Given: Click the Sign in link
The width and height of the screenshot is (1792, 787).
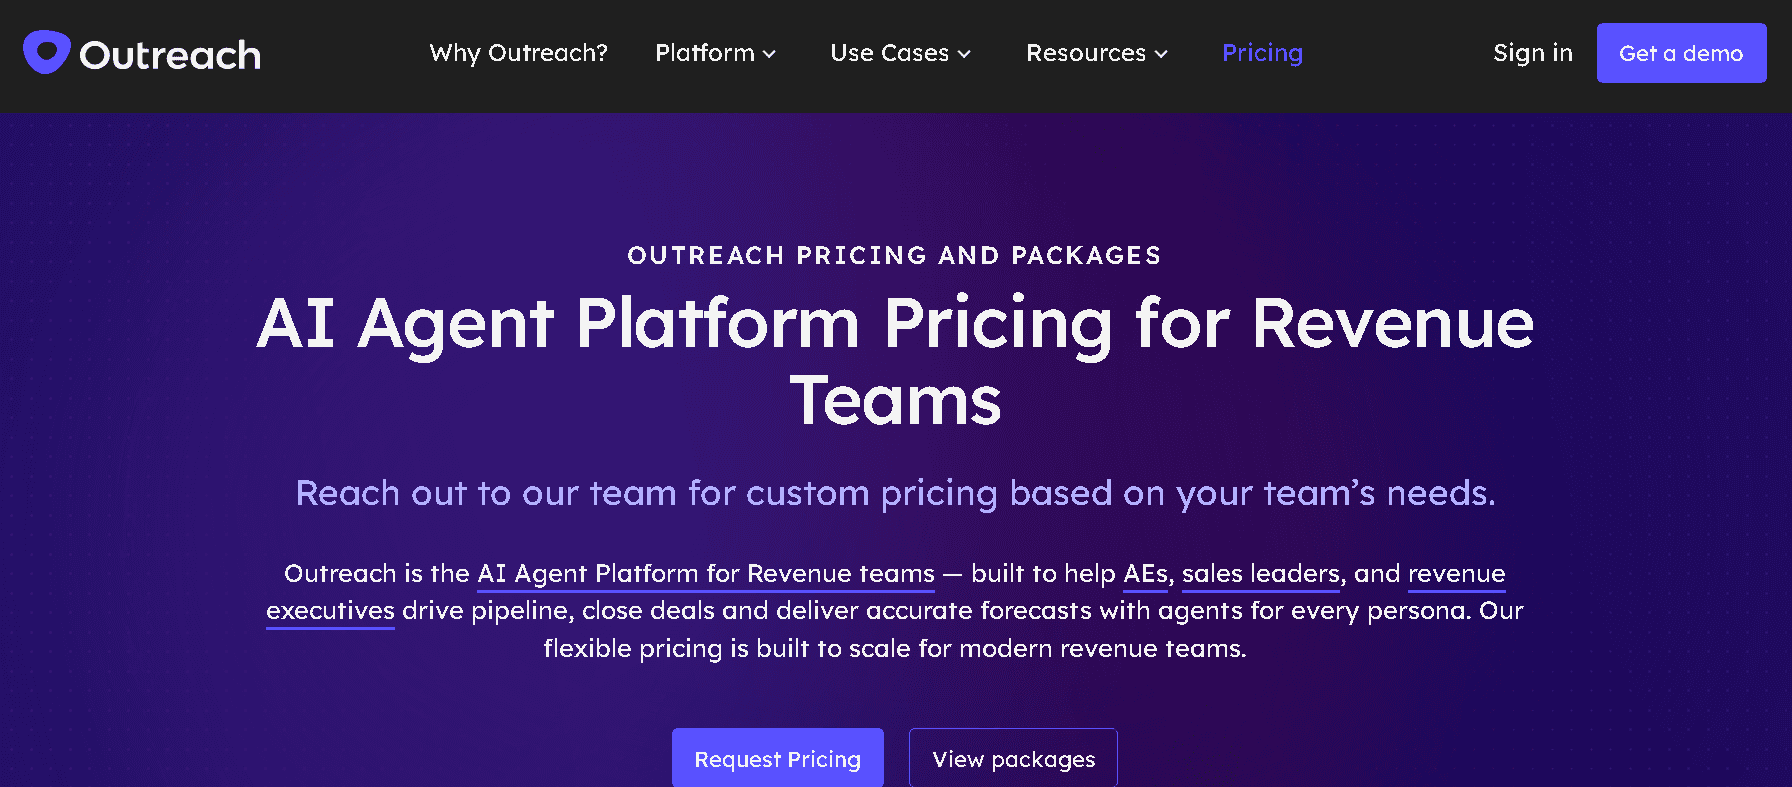Looking at the screenshot, I should point(1533,53).
